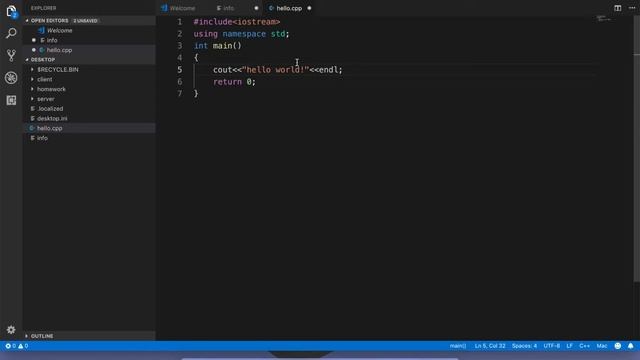
Task: Click line number 1 in gutter
Action: [180, 22]
